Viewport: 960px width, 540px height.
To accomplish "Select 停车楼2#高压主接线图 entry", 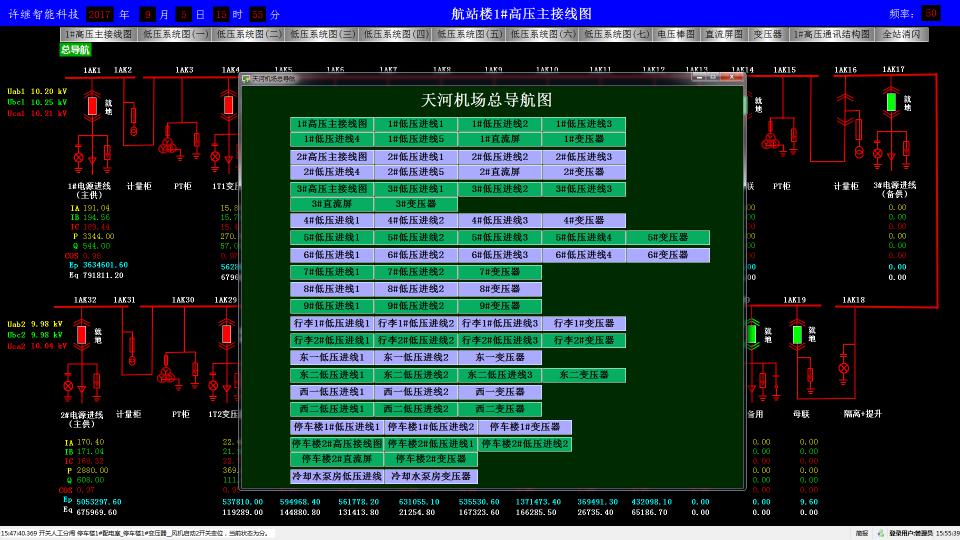I will click(337, 444).
